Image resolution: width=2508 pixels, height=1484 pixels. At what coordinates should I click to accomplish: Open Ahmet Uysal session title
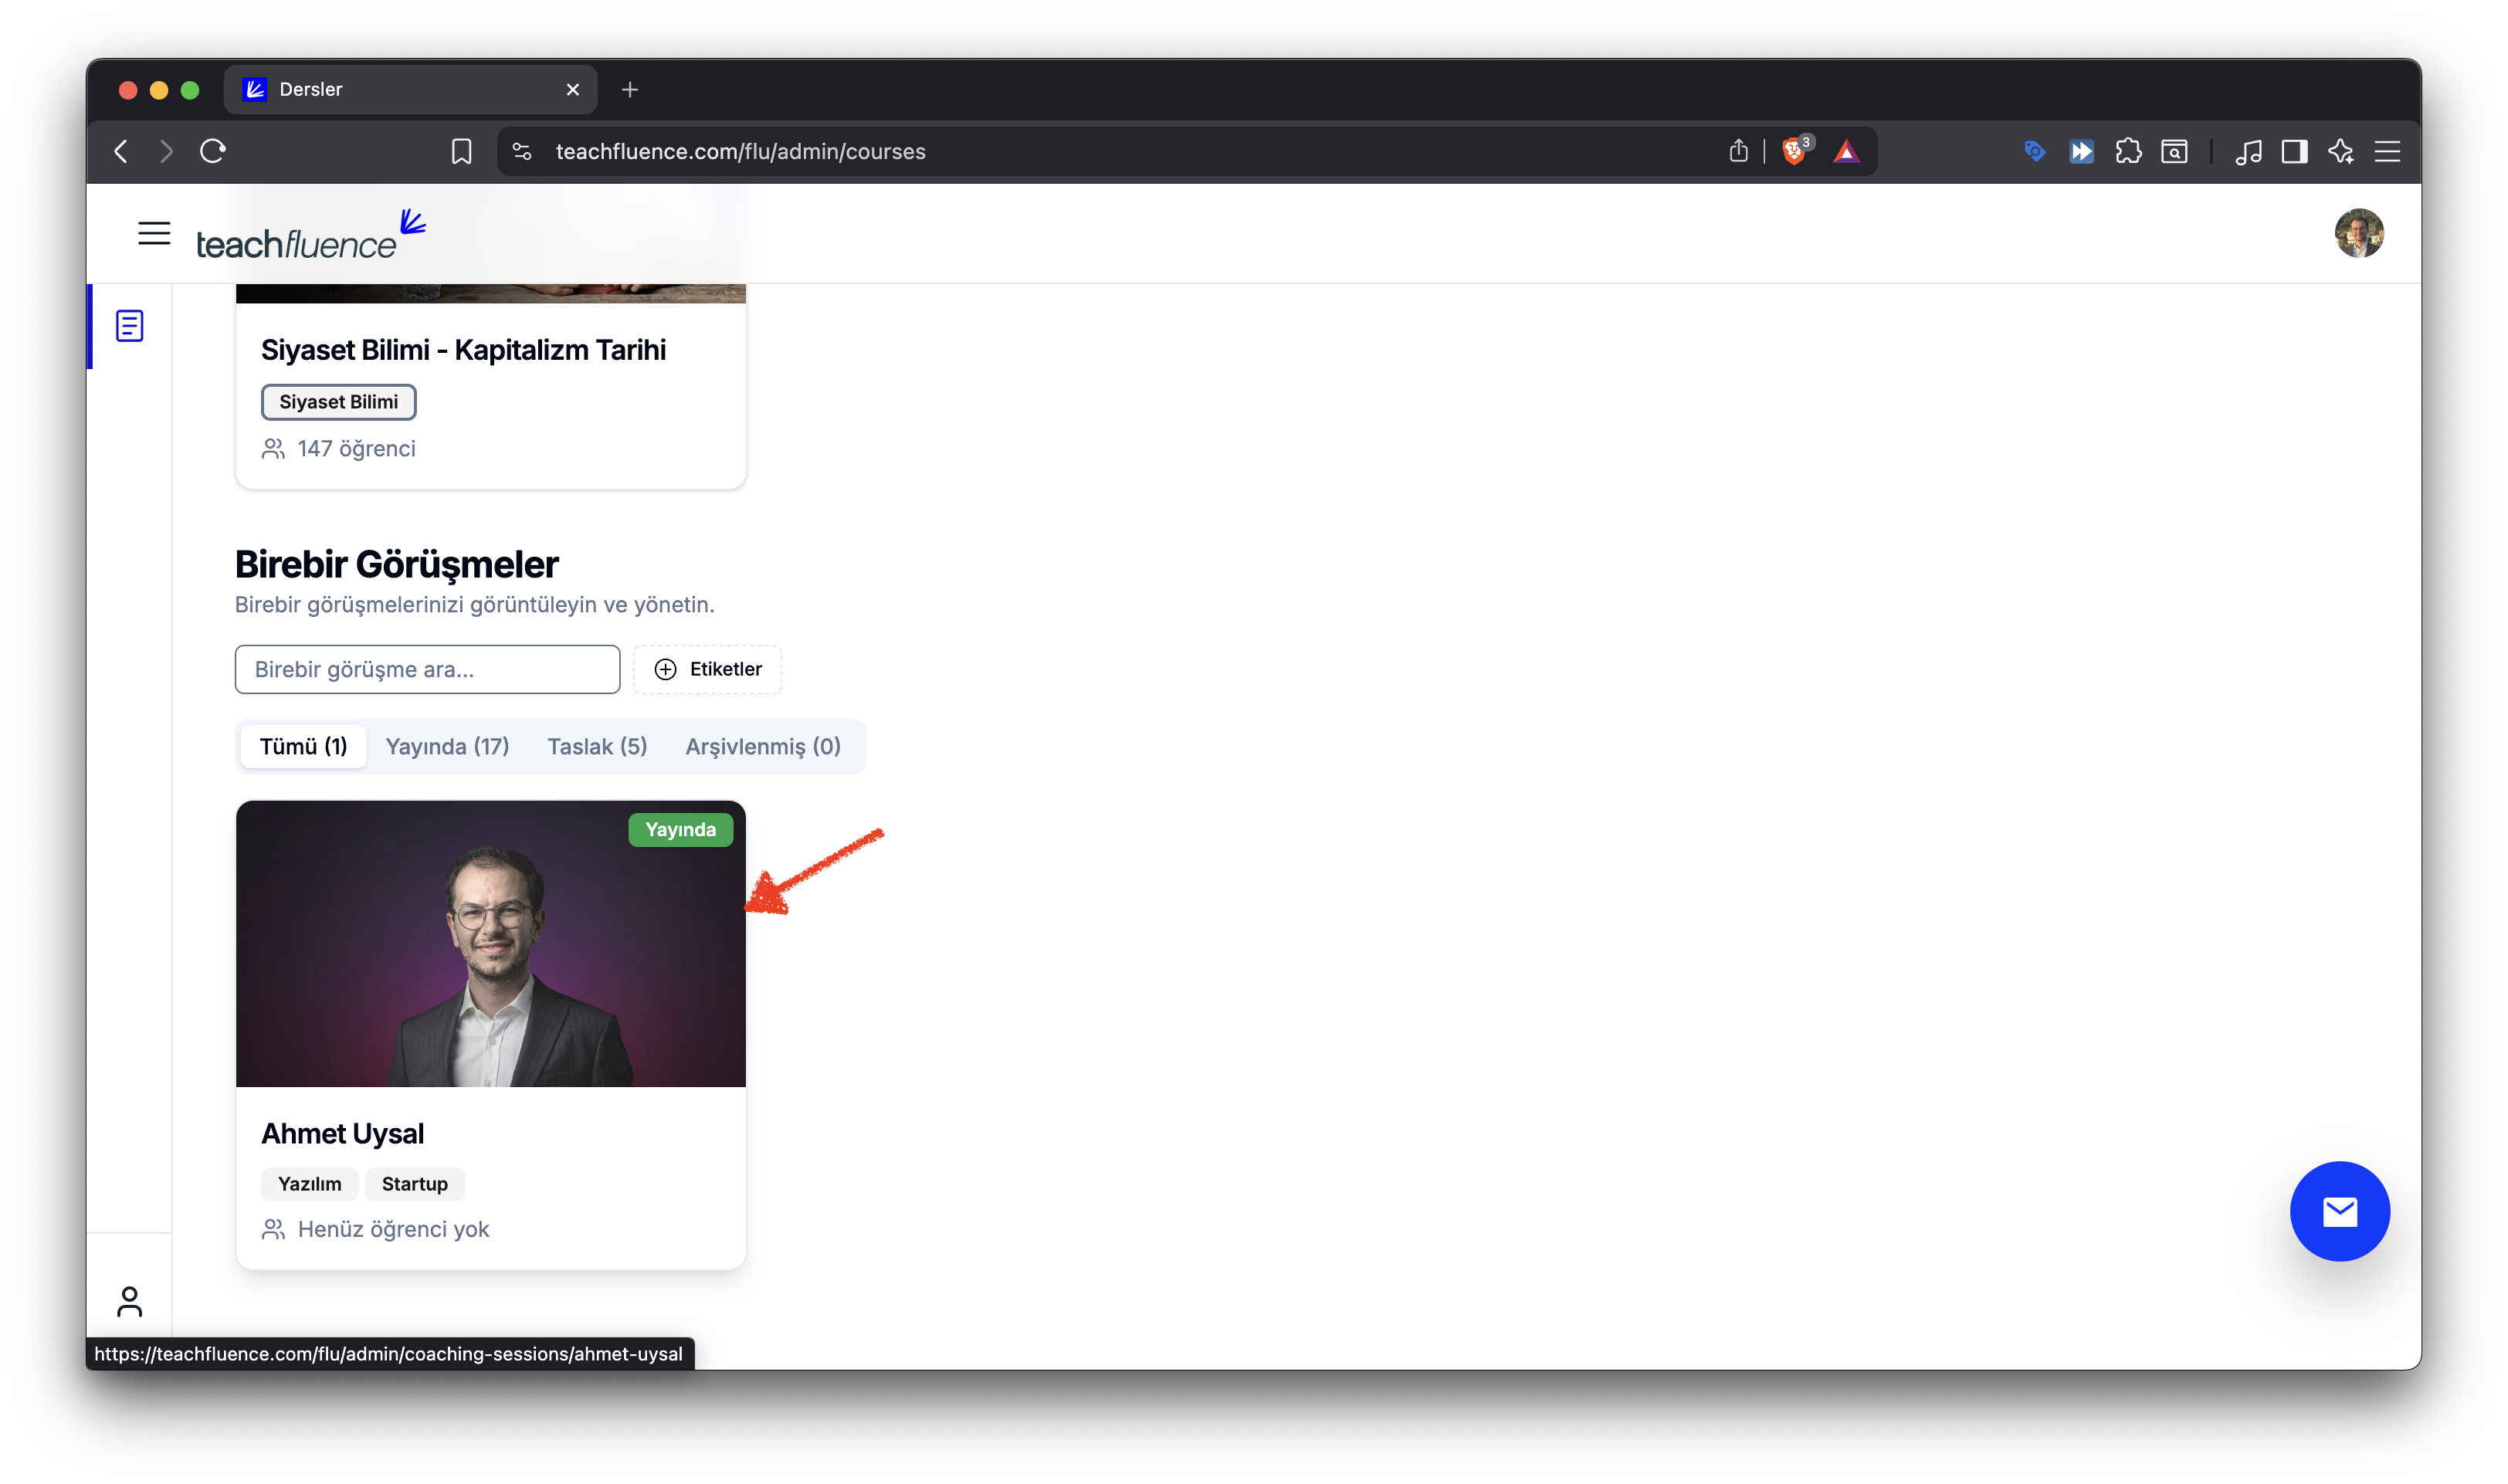pyautogui.click(x=342, y=1133)
